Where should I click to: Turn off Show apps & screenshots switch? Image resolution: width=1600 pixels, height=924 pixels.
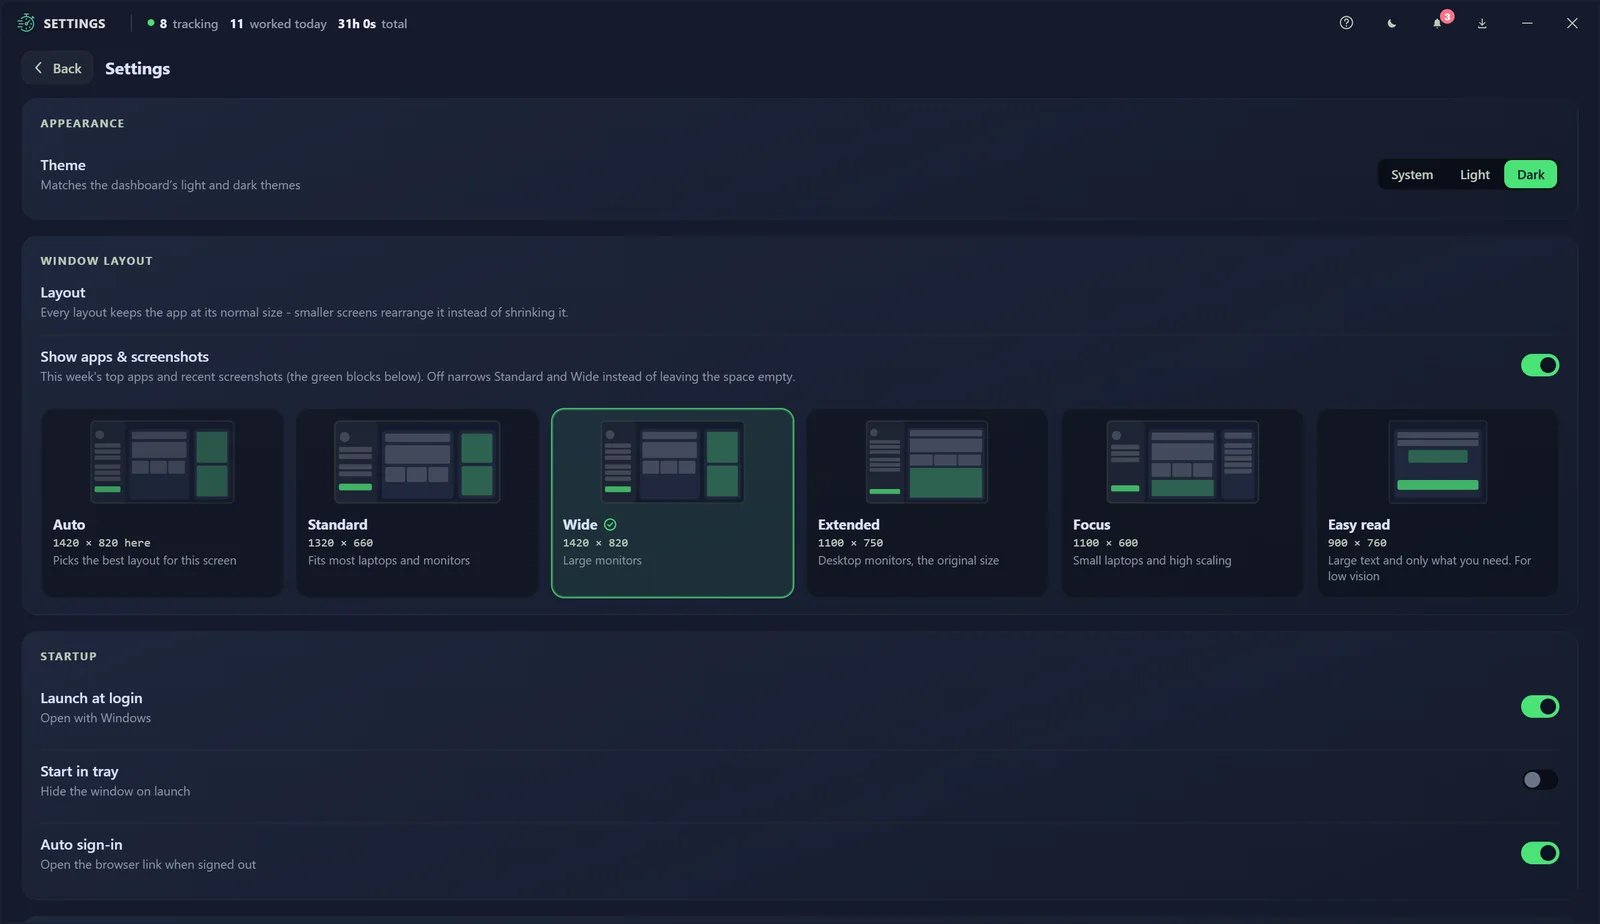coord(1540,365)
